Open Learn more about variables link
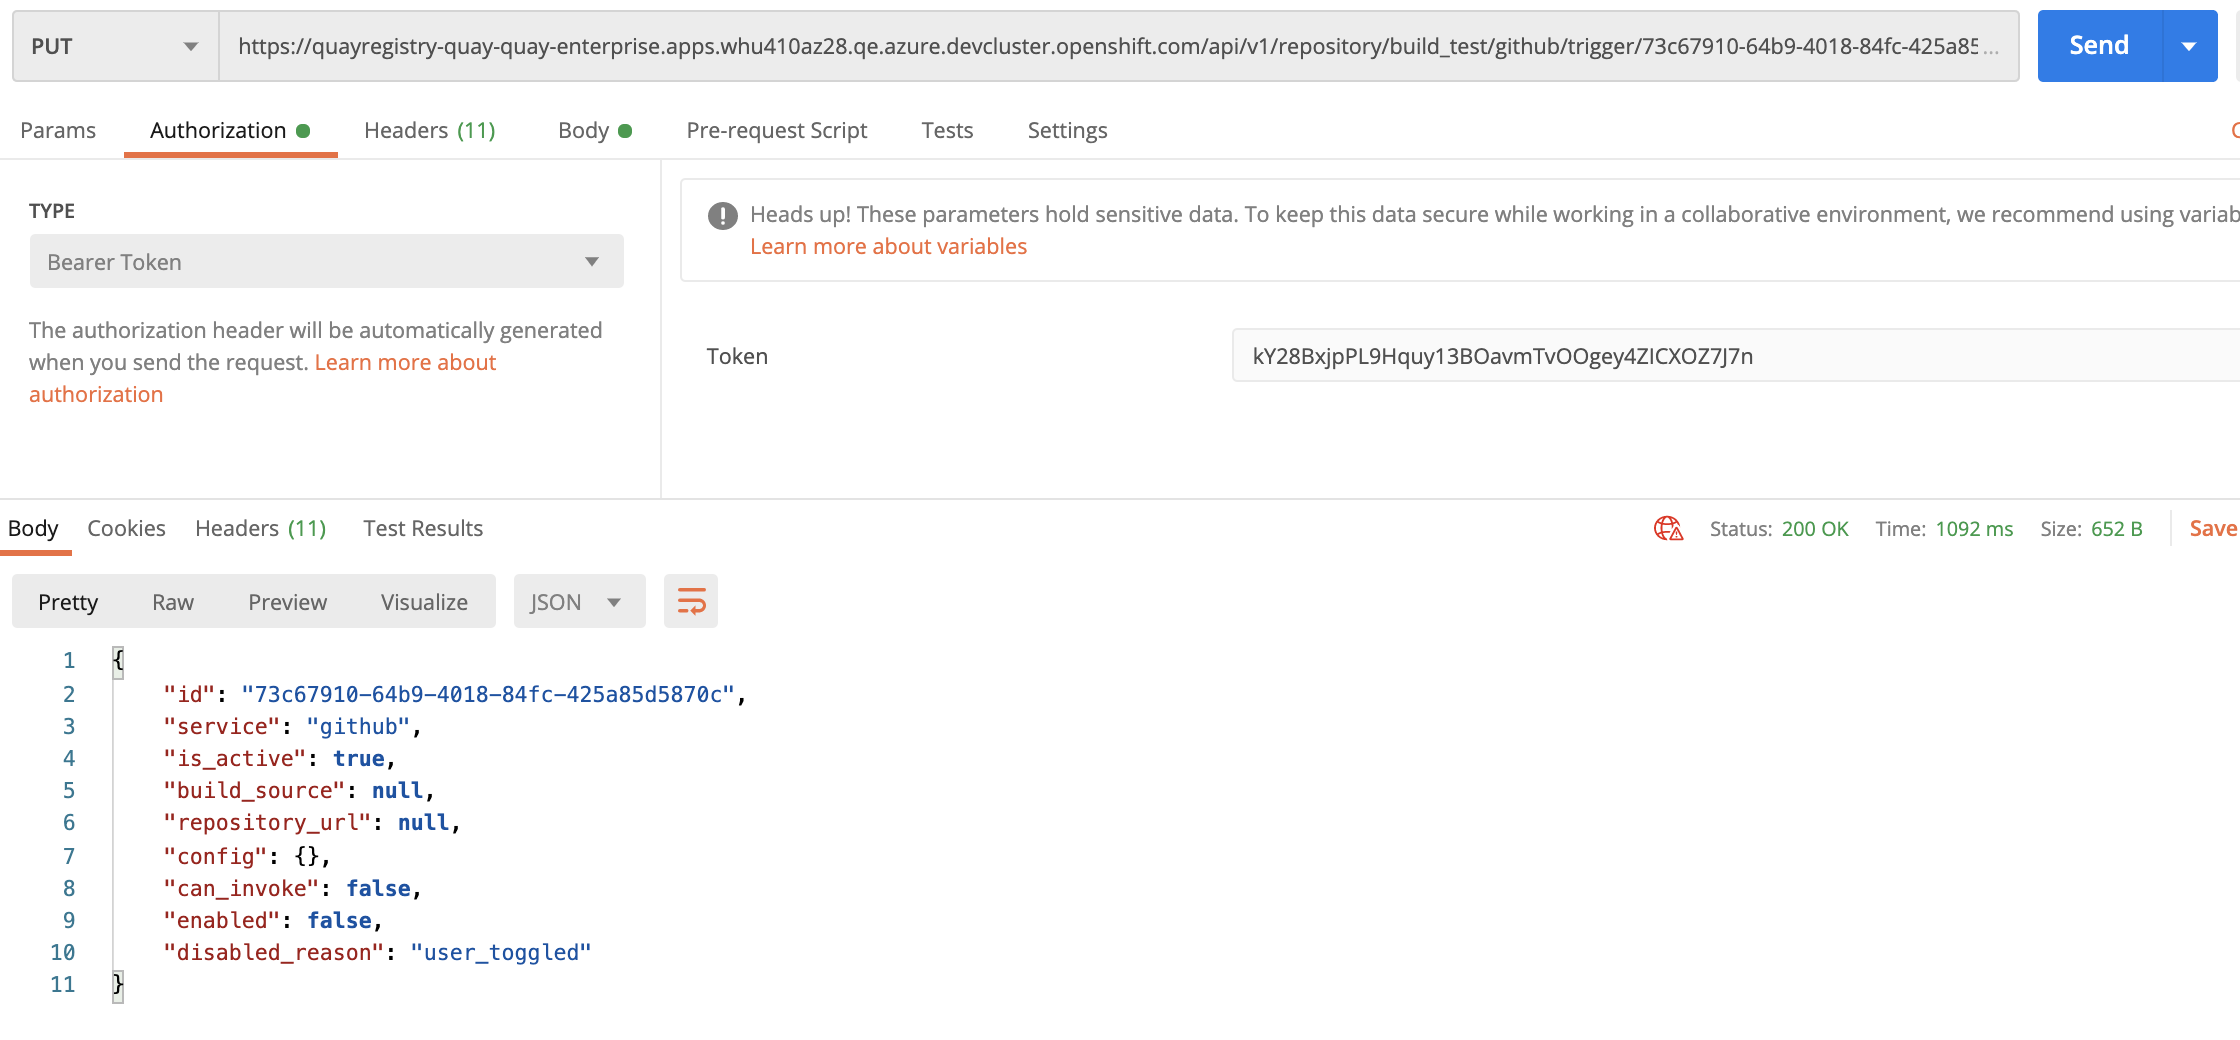This screenshot has height=1040, width=2240. coord(888,246)
